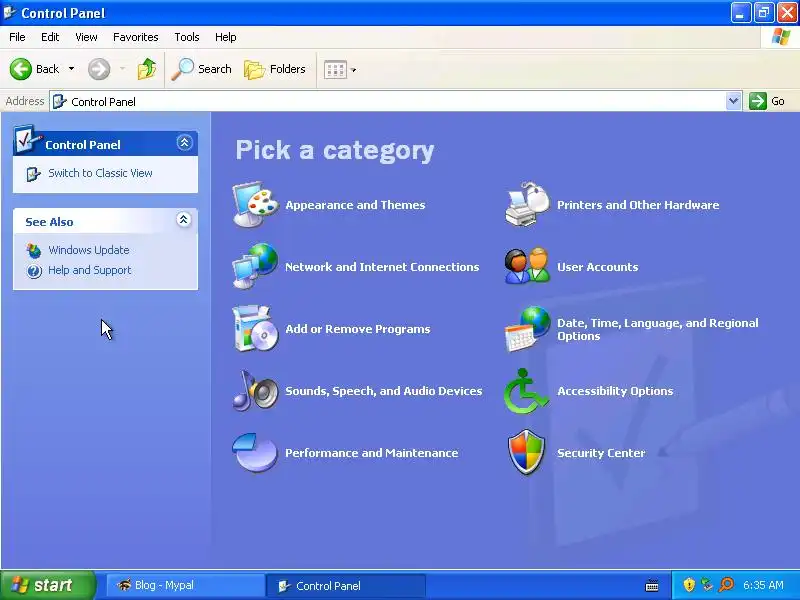
Task: Click the Date, Time, Language calendar globe icon
Action: (x=528, y=329)
